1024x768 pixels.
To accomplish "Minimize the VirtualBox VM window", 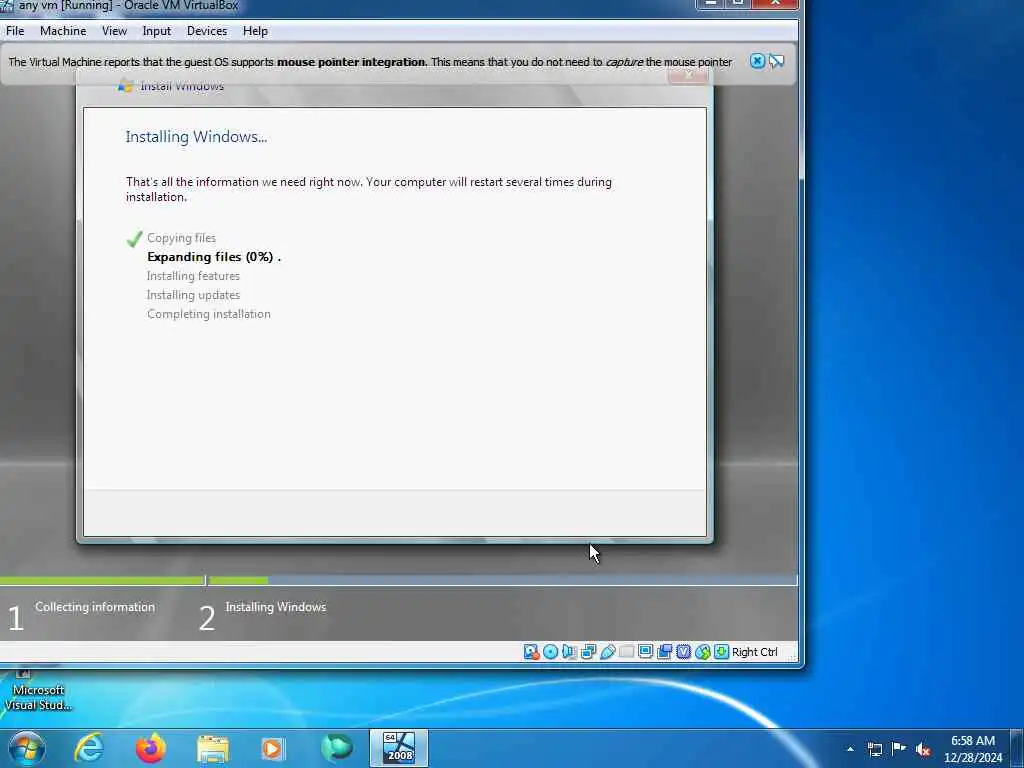I will 711,3.
